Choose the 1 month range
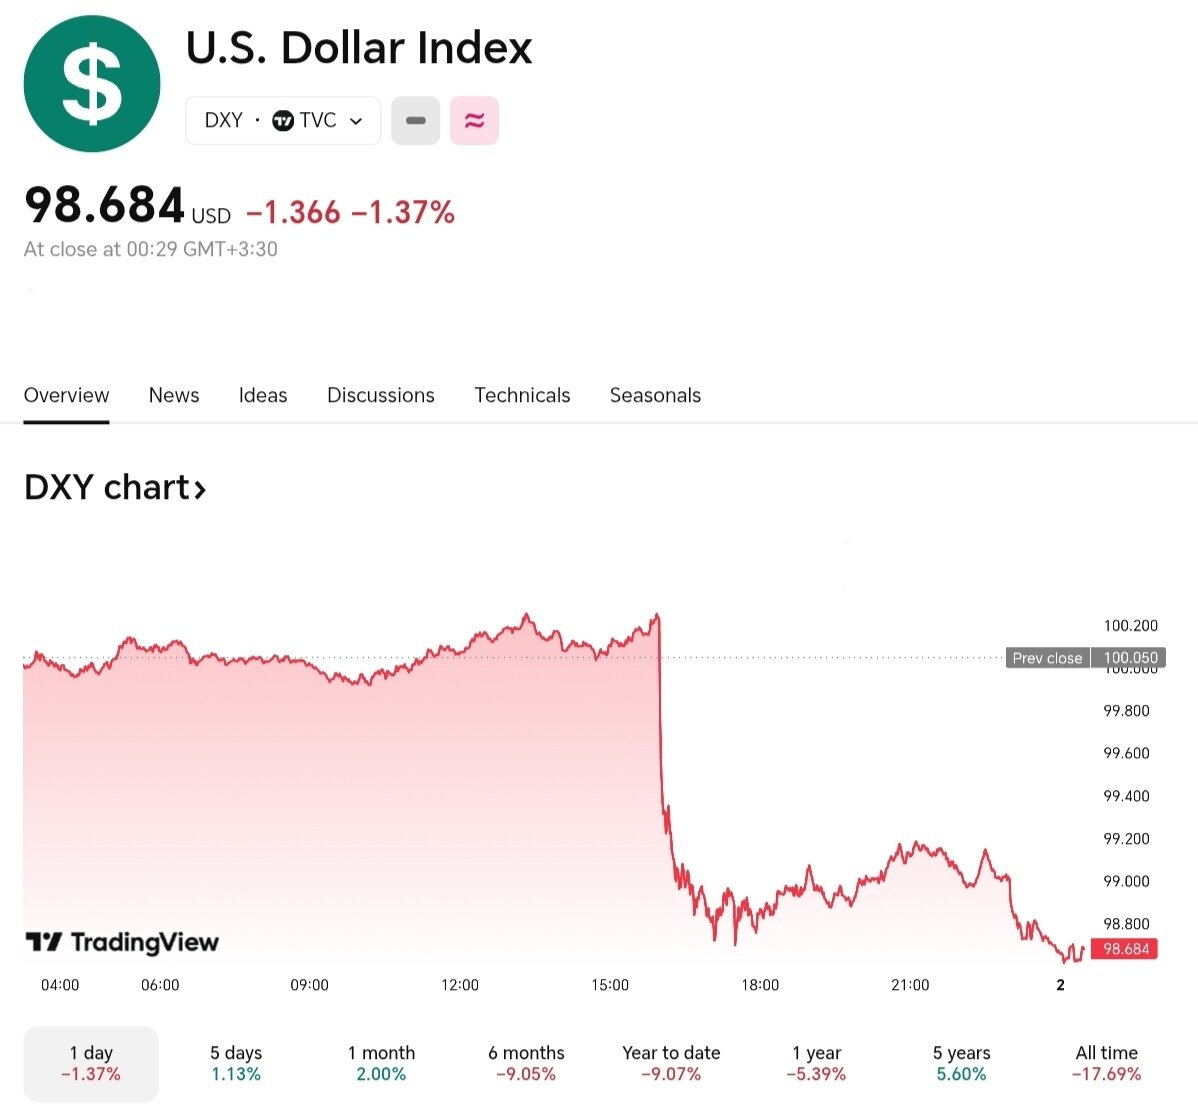The image size is (1198, 1116). 381,1063
